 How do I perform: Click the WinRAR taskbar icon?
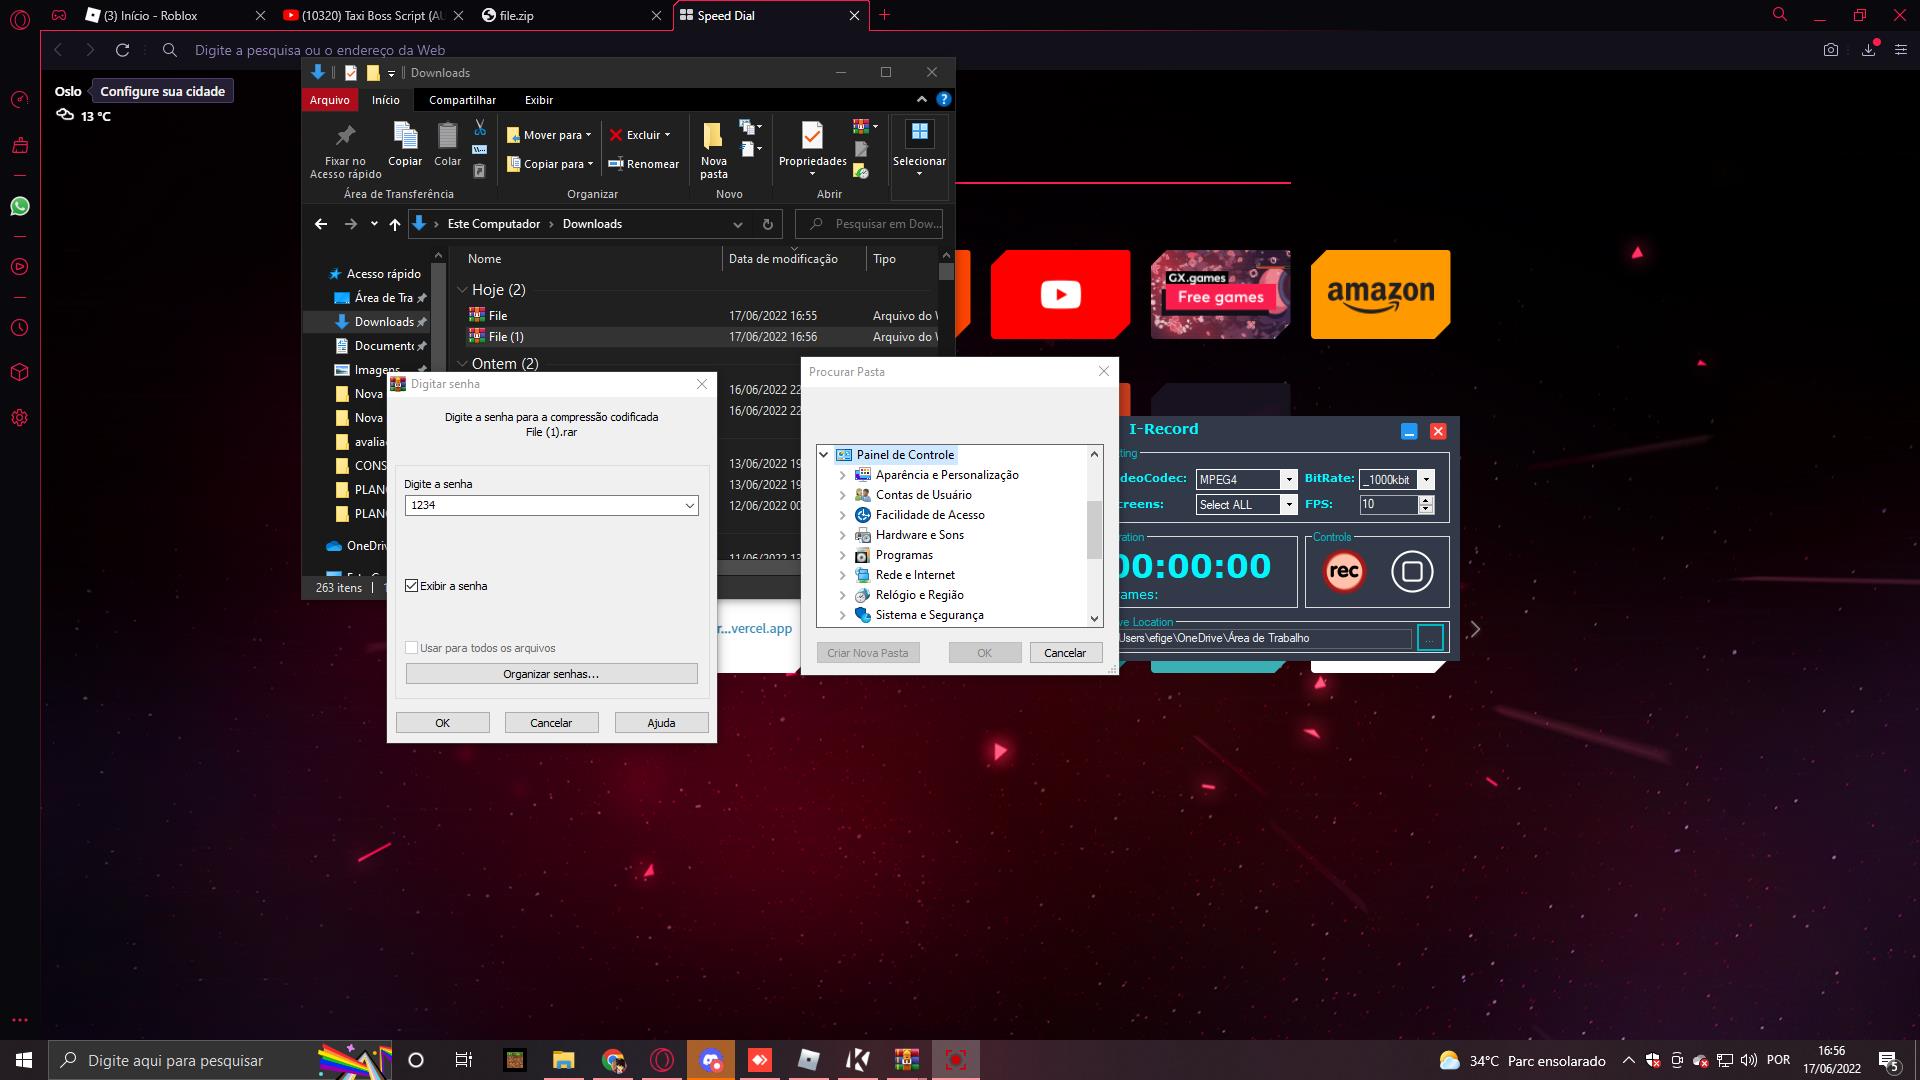point(907,1060)
